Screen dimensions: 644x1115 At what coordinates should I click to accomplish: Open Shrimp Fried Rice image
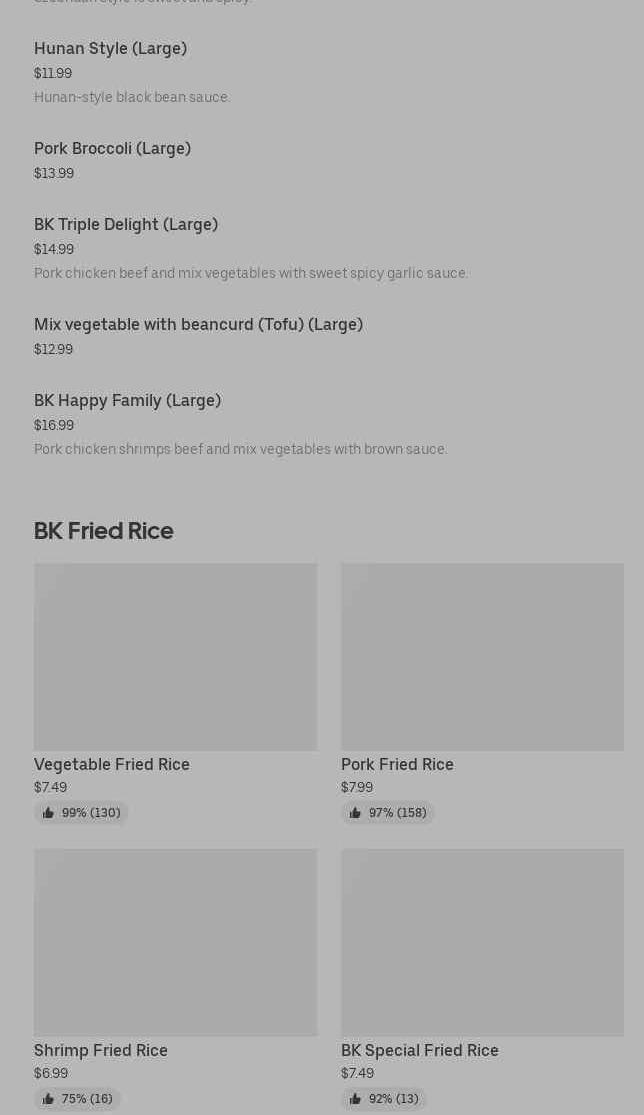click(x=176, y=942)
